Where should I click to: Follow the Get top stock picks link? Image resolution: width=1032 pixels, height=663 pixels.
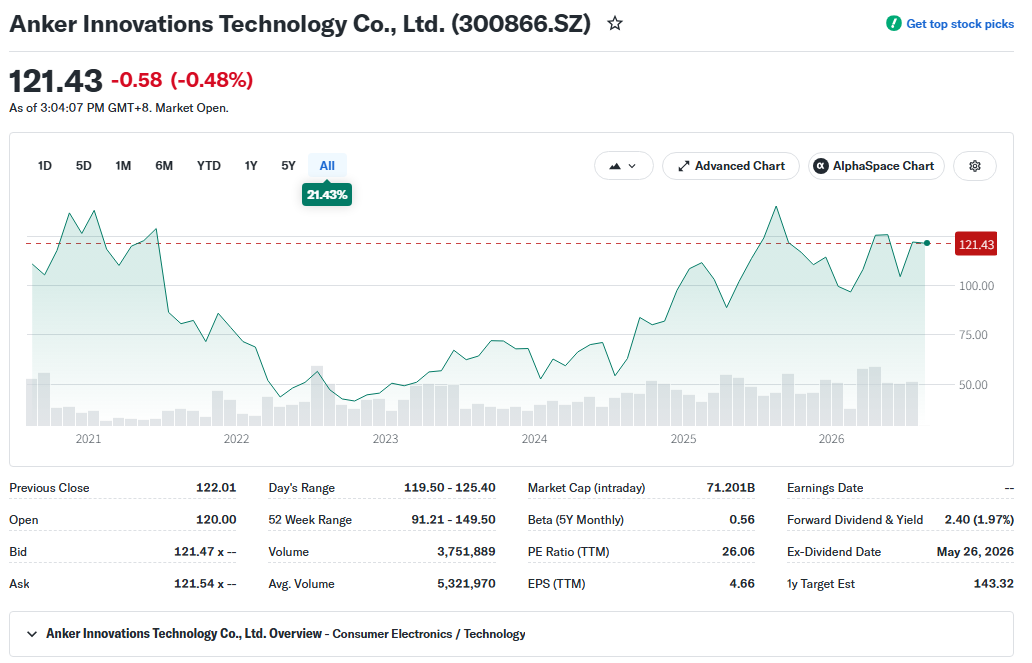click(960, 24)
